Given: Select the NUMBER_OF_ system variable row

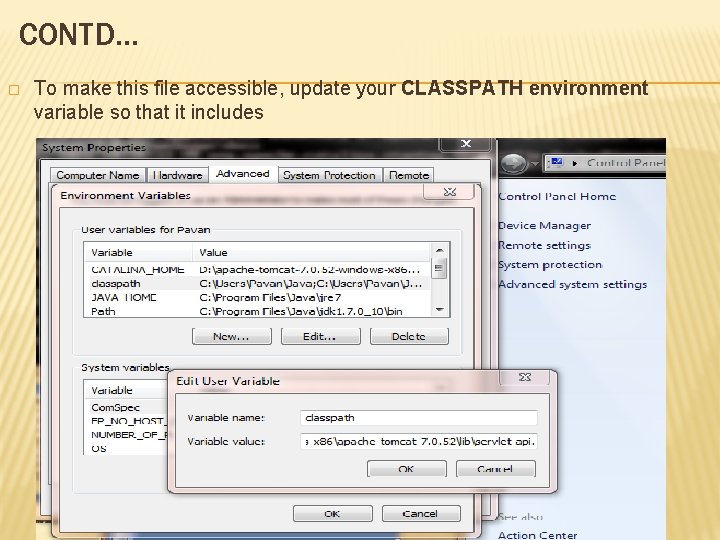Looking at the screenshot, I should pos(126,435).
